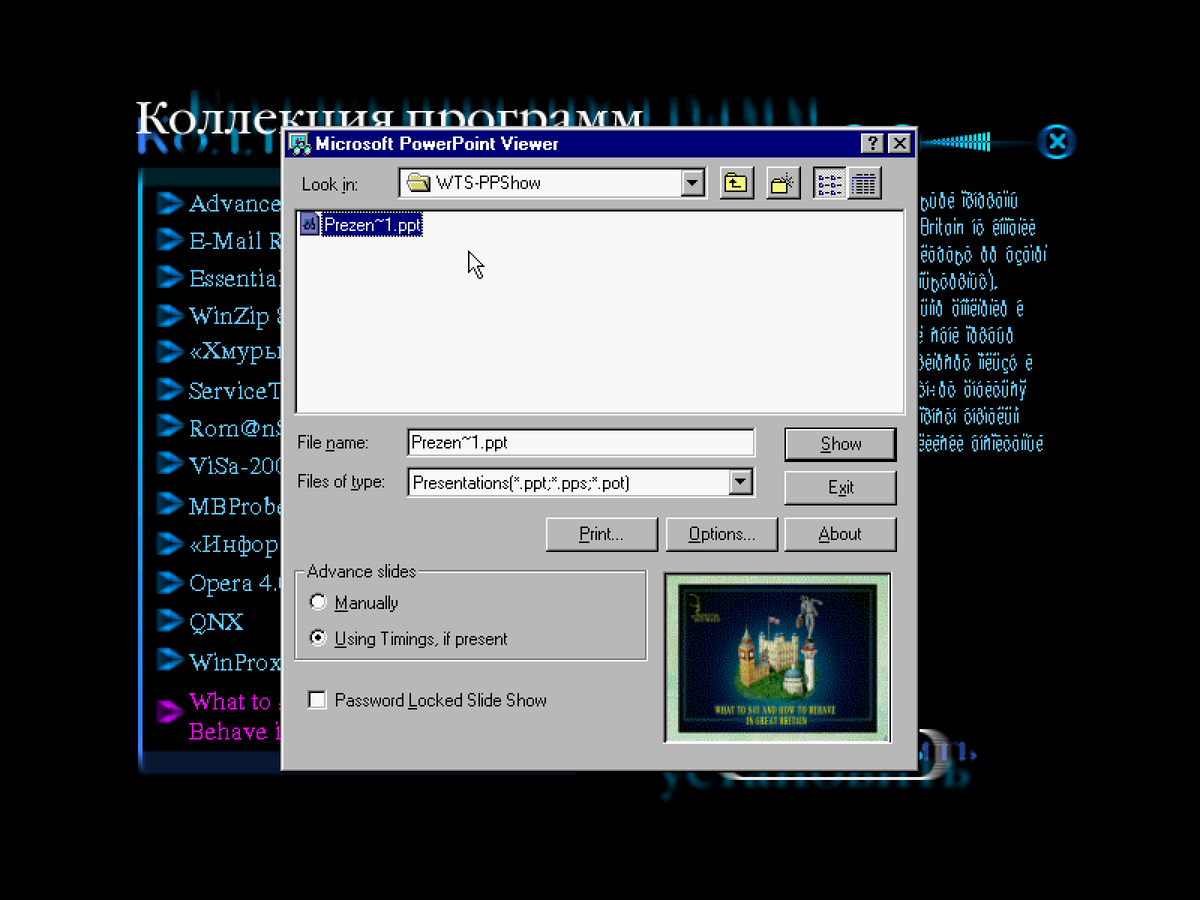Image resolution: width=1200 pixels, height=900 pixels.
Task: Click the arrow icon beside ViSa-200 entry
Action: click(169, 465)
